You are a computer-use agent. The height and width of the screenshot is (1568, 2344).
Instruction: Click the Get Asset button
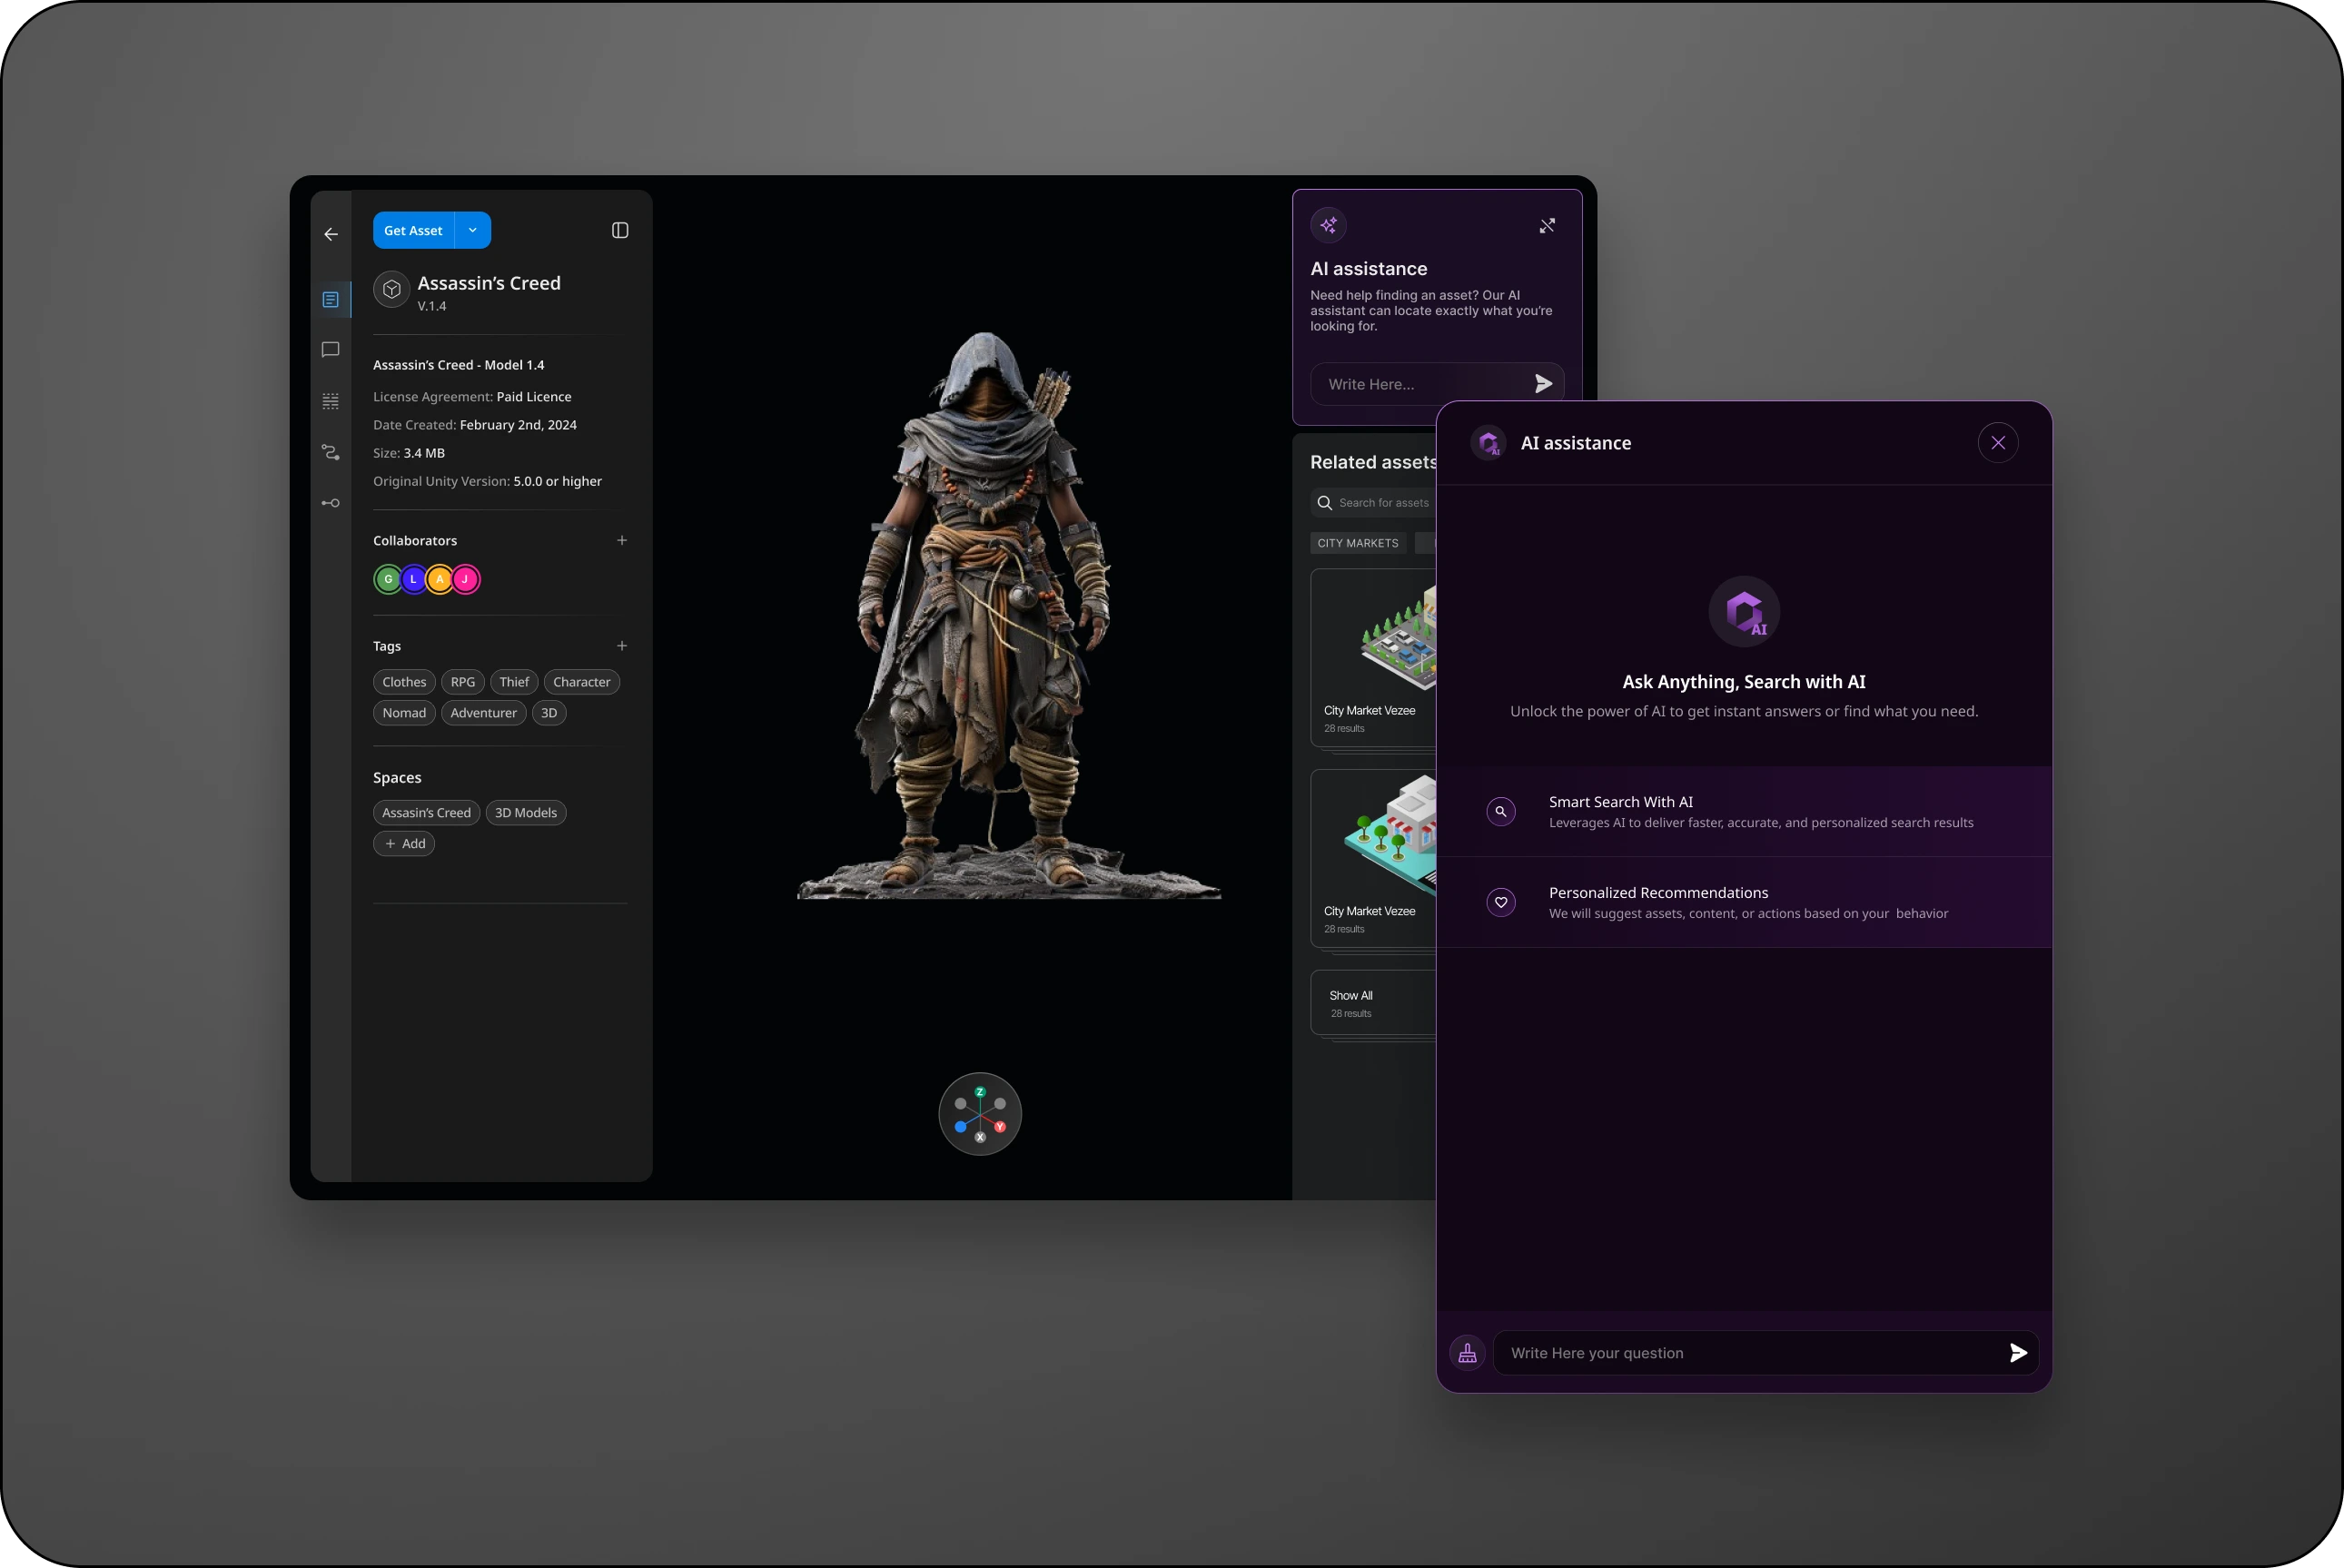413,230
